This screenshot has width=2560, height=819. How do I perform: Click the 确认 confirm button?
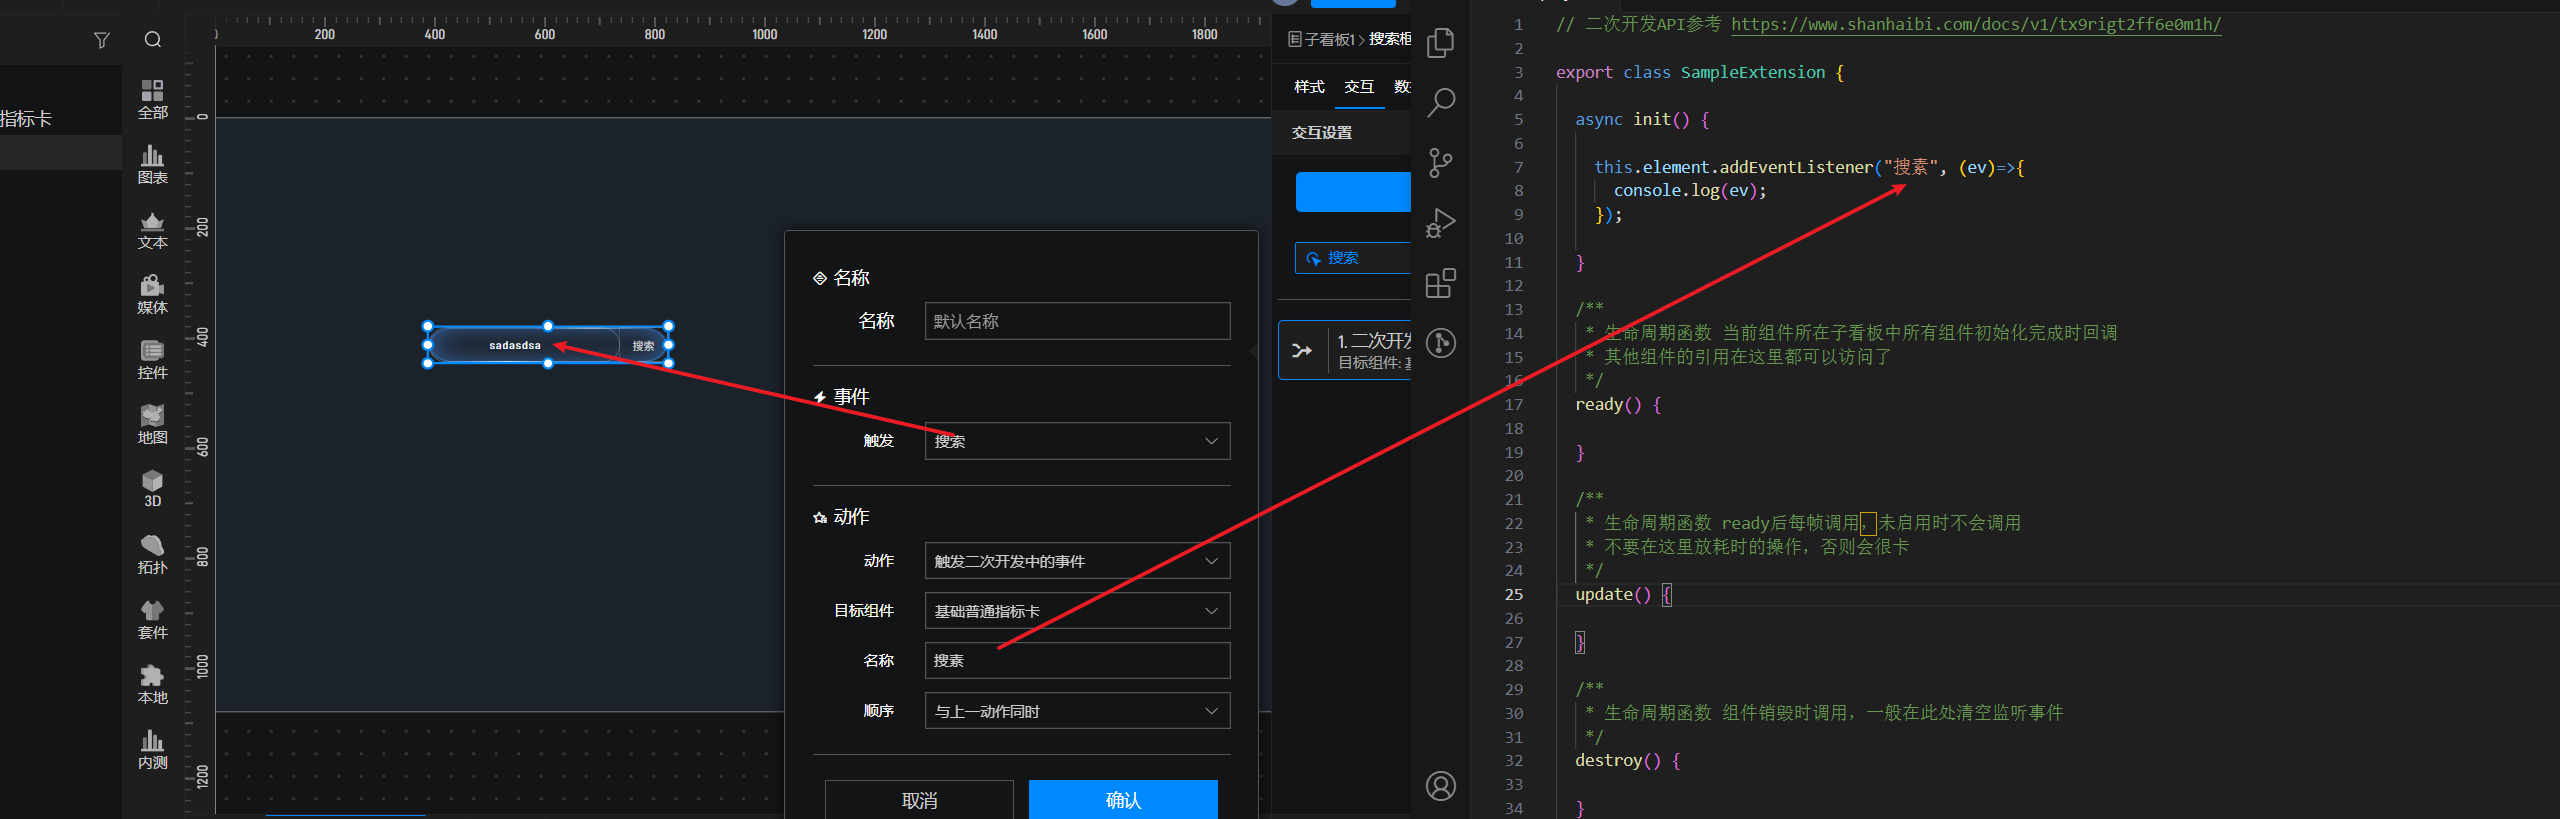coord(1123,800)
